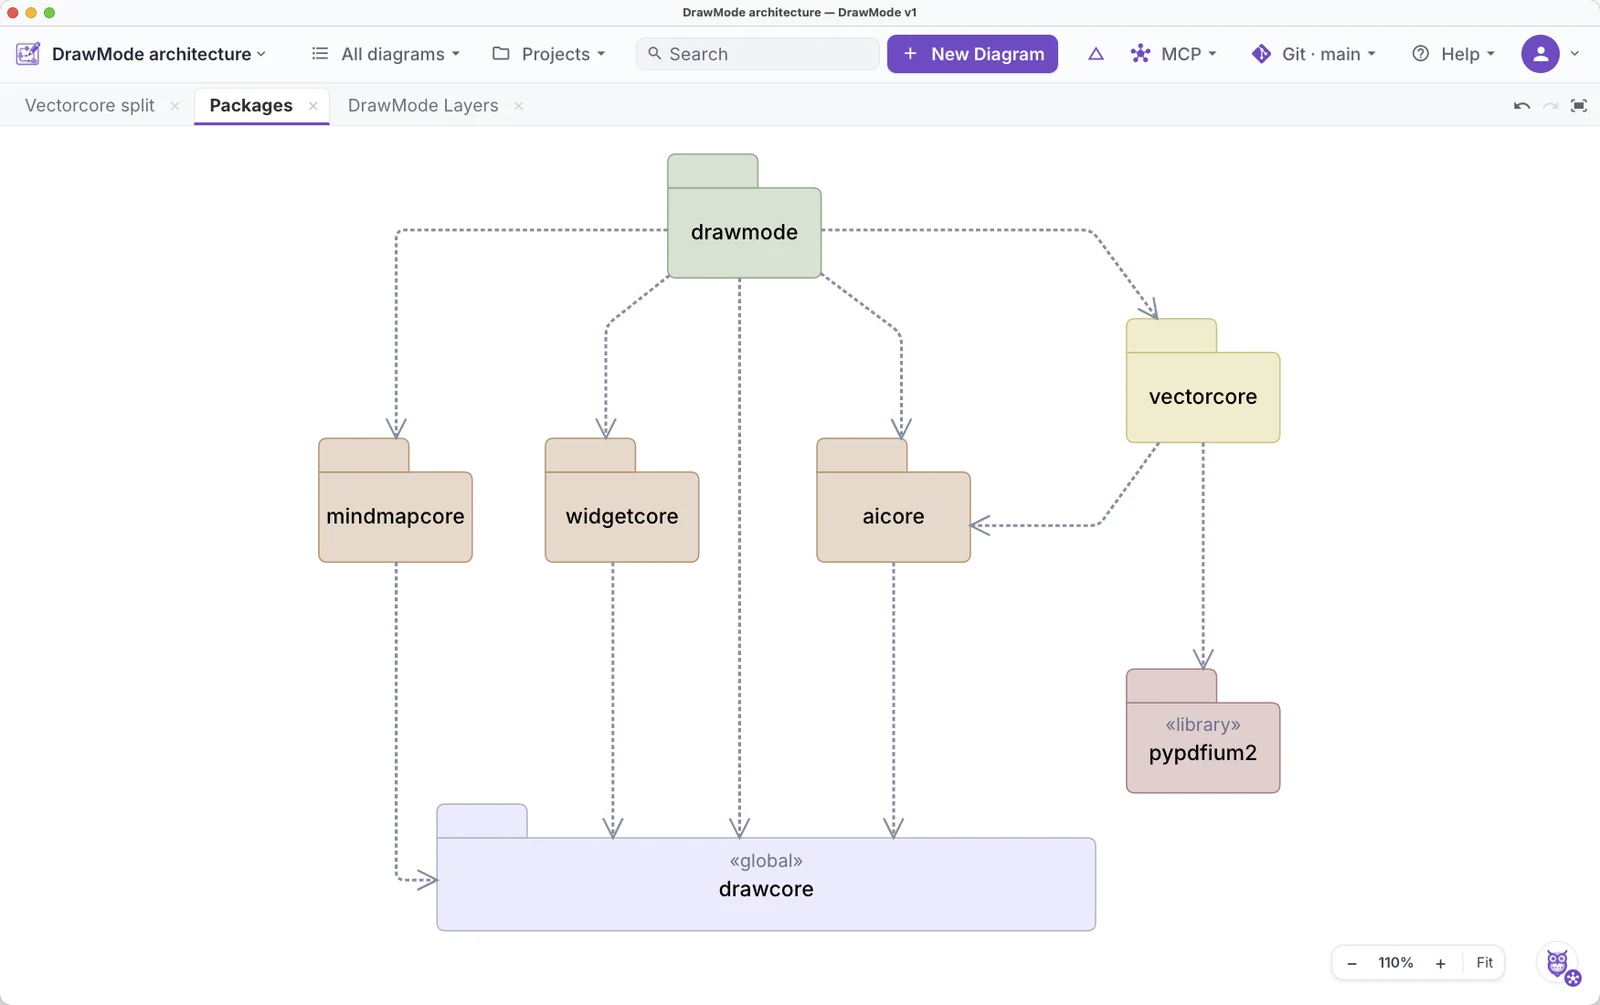
Task: Select the Packages tab
Action: coord(251,106)
